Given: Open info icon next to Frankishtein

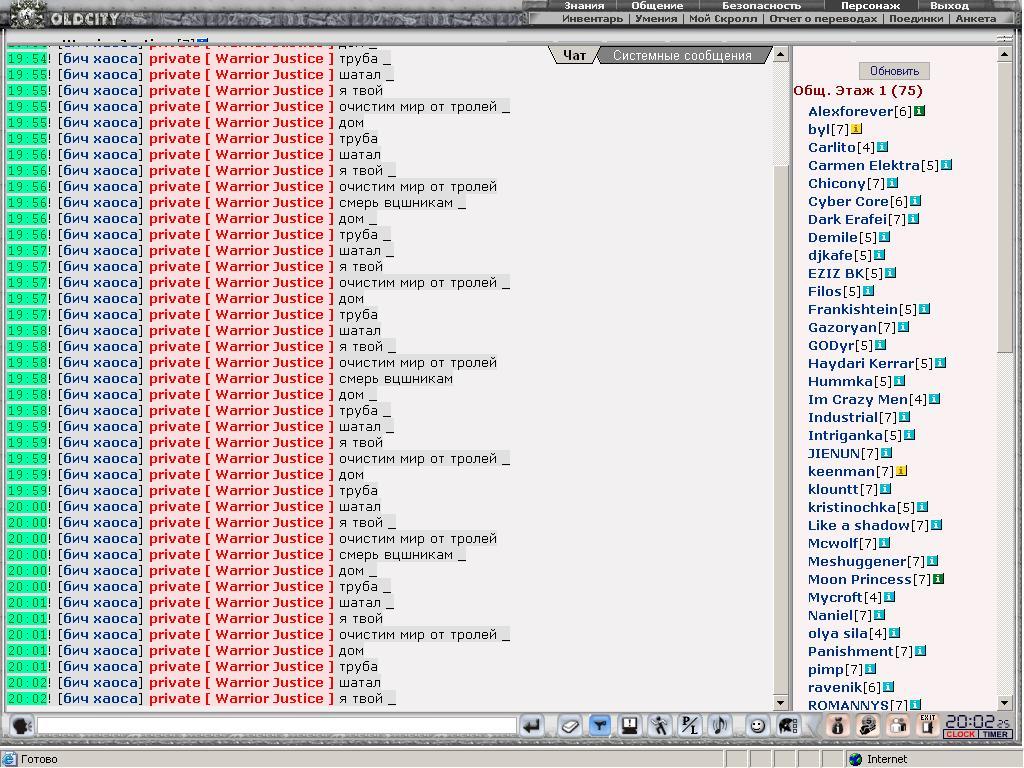Looking at the screenshot, I should click(x=924, y=309).
